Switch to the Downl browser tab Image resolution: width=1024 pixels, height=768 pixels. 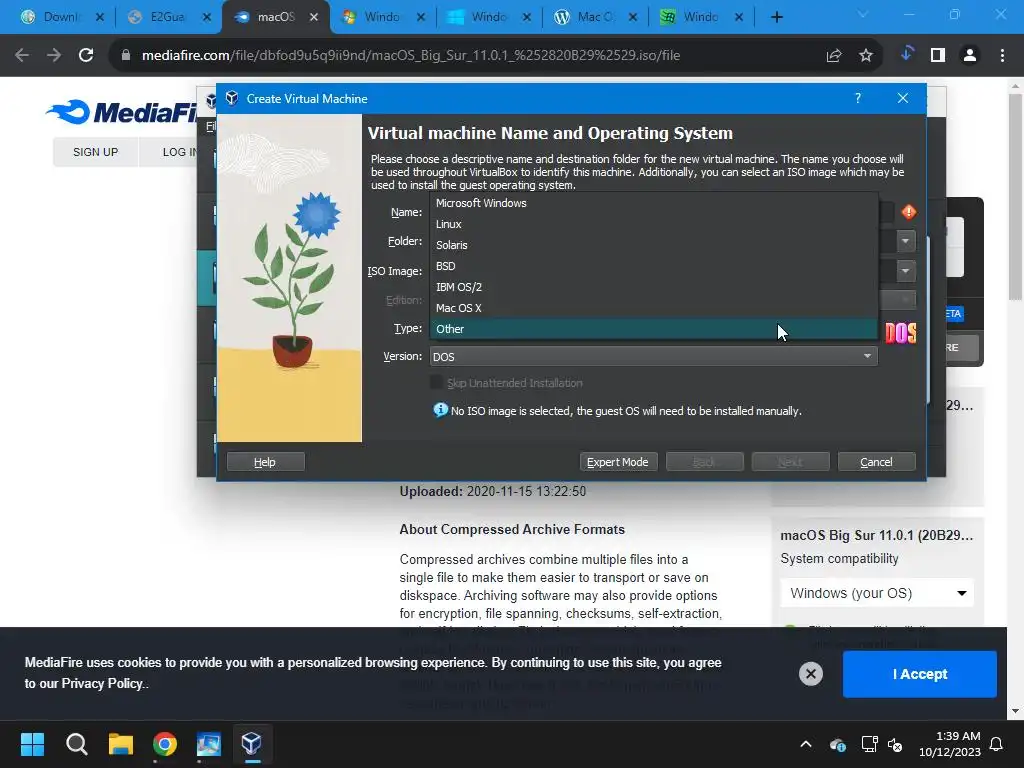[61, 17]
